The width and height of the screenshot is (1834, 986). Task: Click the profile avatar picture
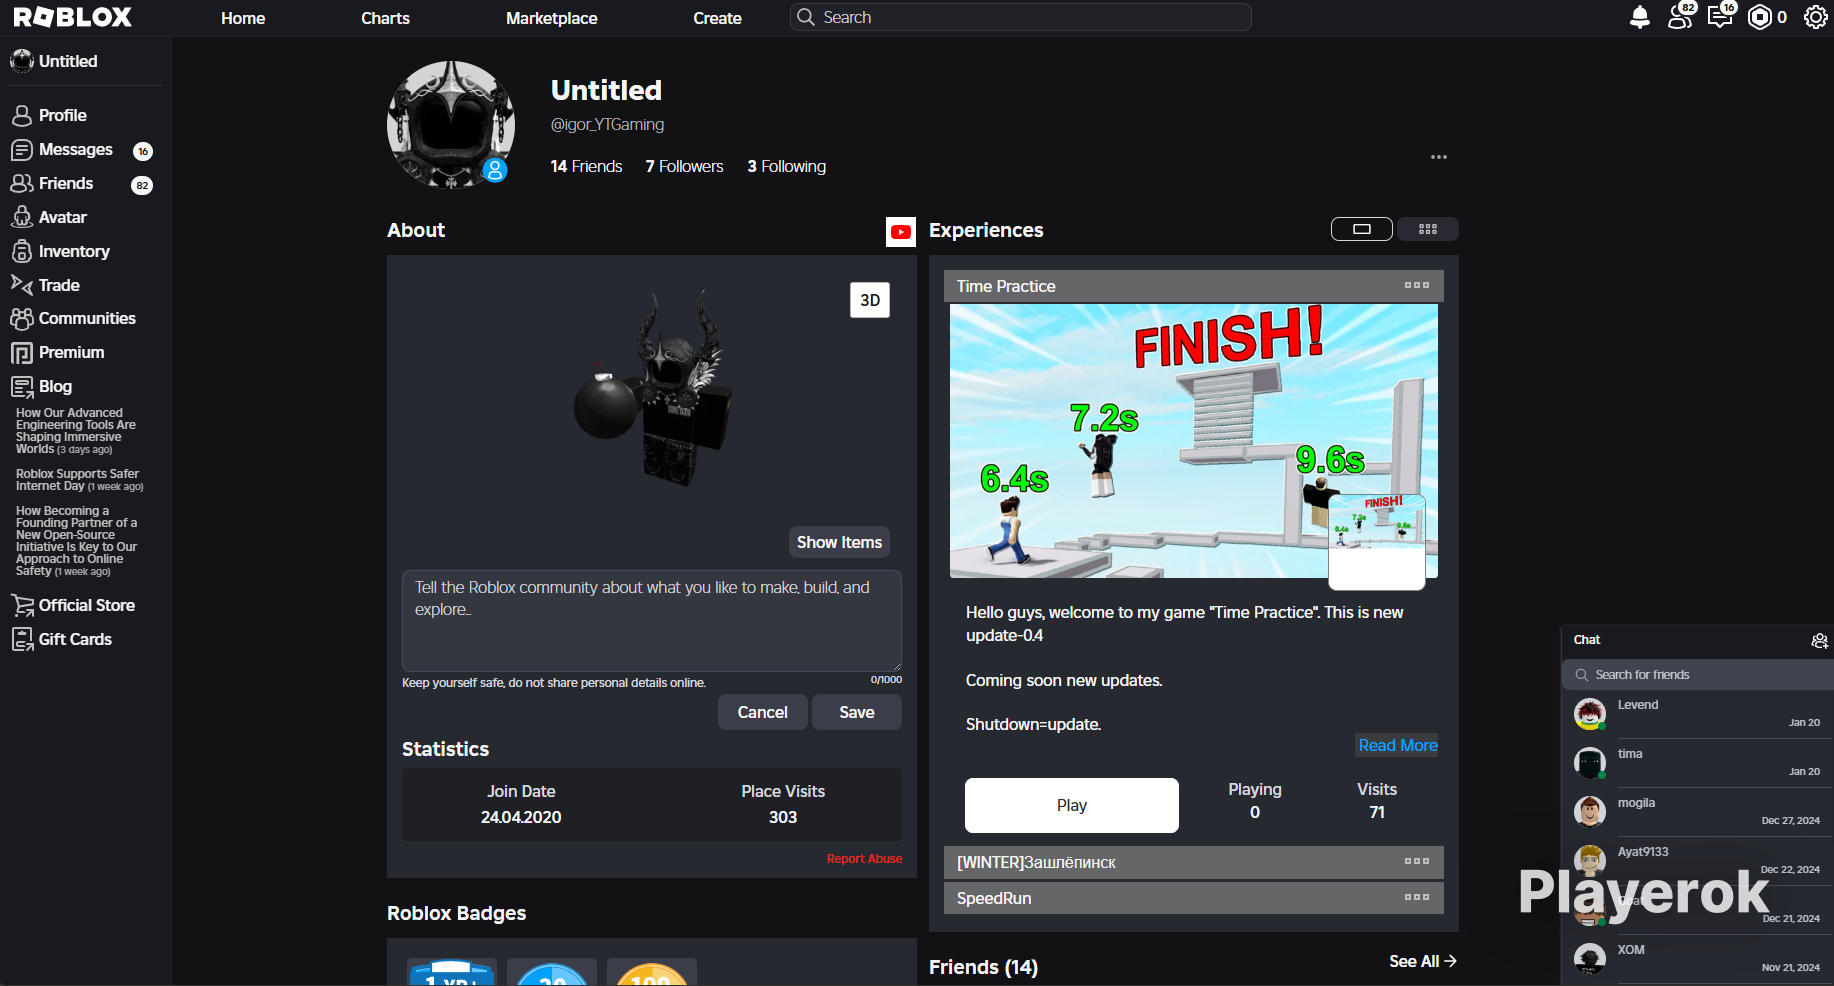[x=451, y=125]
